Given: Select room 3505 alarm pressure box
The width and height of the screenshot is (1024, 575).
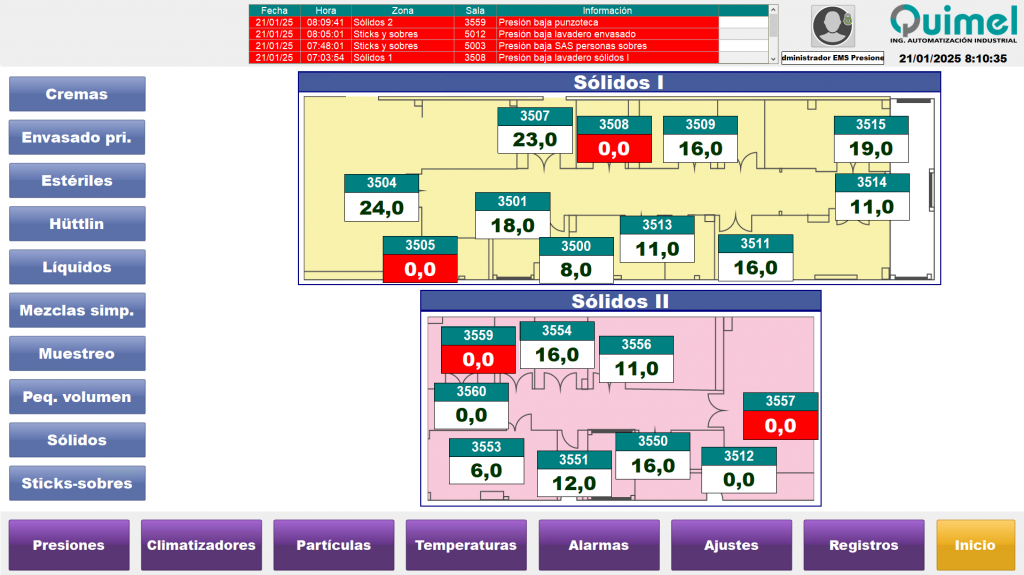Looking at the screenshot, I should (420, 268).
